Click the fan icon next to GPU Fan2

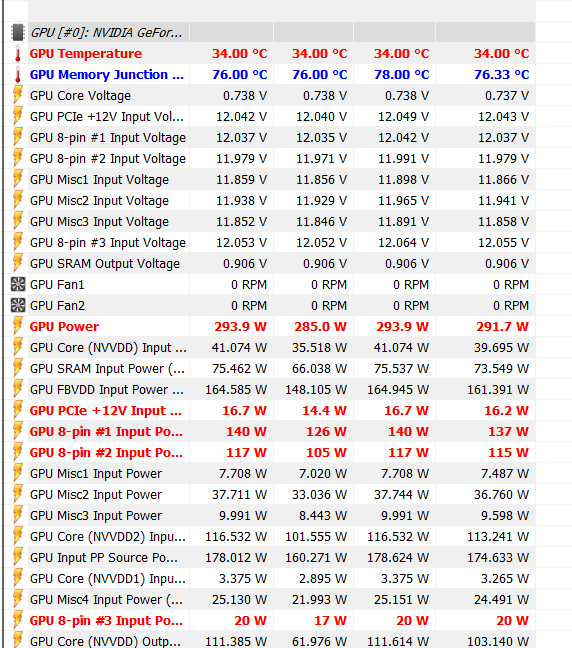[18, 305]
